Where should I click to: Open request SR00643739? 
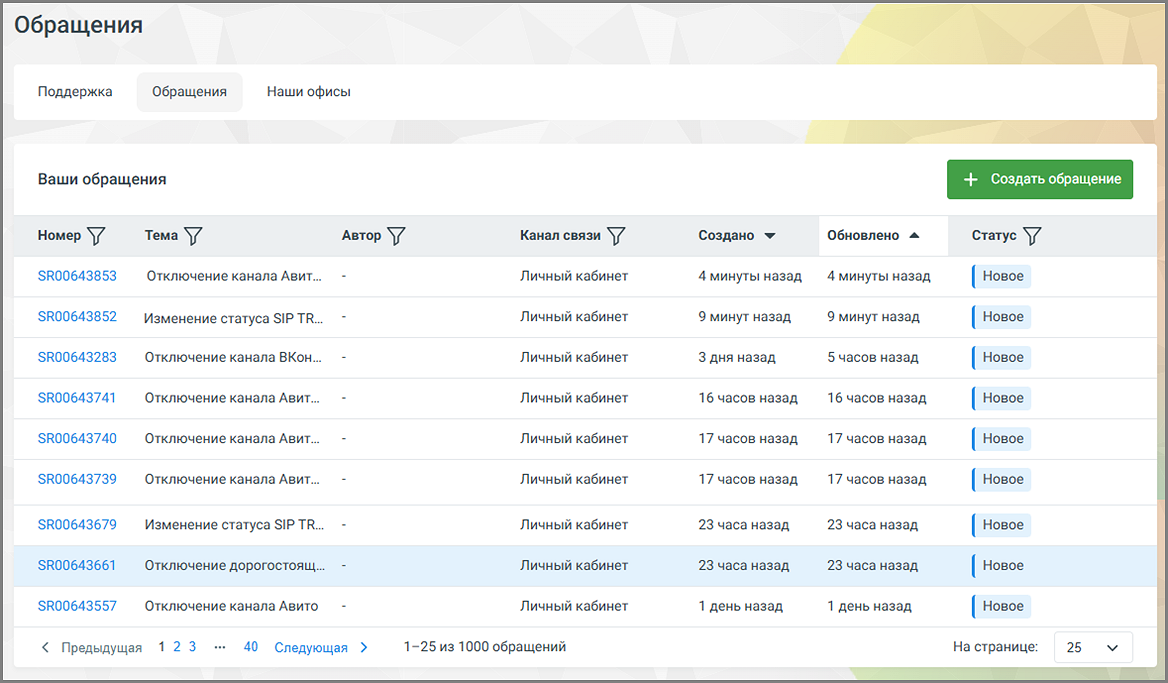click(77, 479)
